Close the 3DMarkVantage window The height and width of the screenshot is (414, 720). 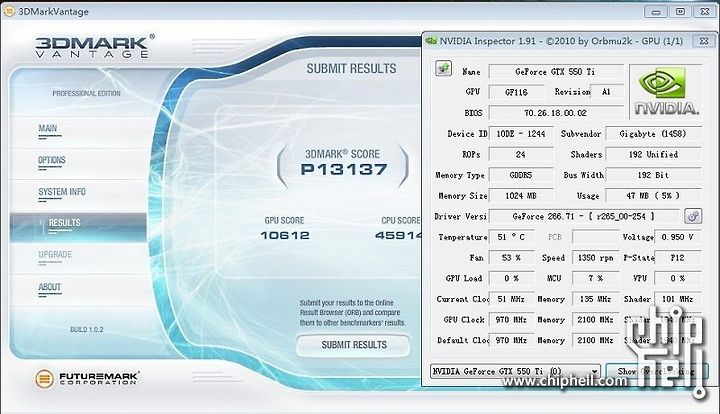click(705, 11)
